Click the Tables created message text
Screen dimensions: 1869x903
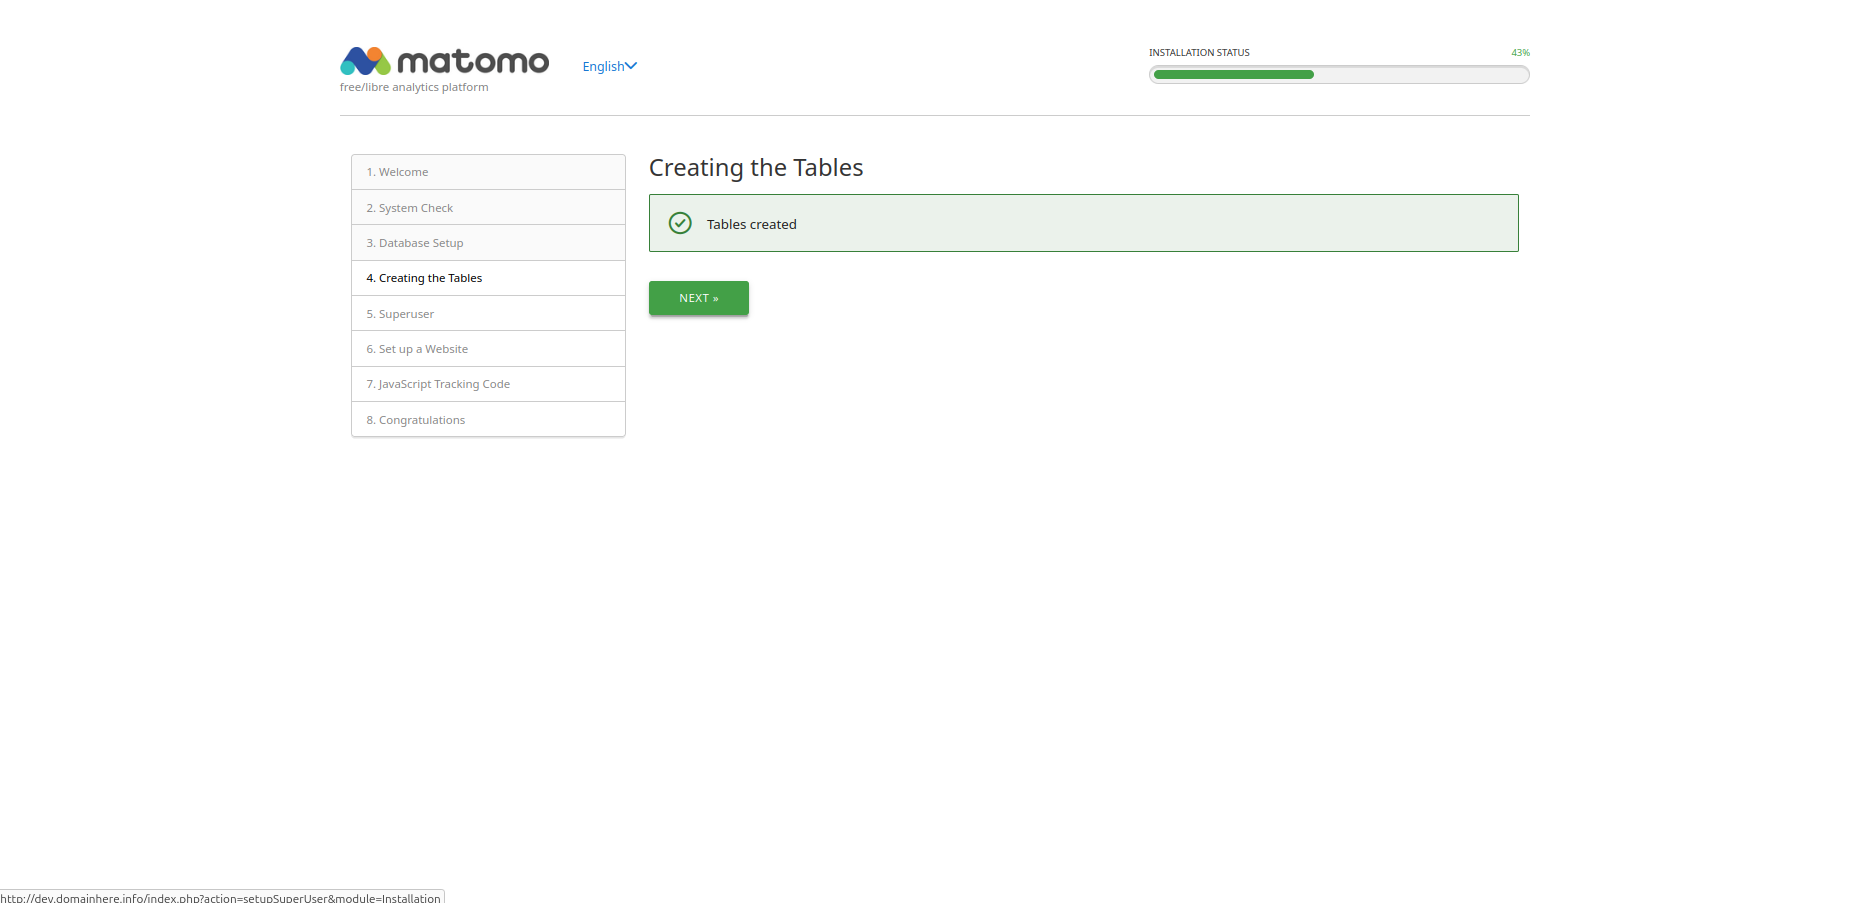click(751, 224)
